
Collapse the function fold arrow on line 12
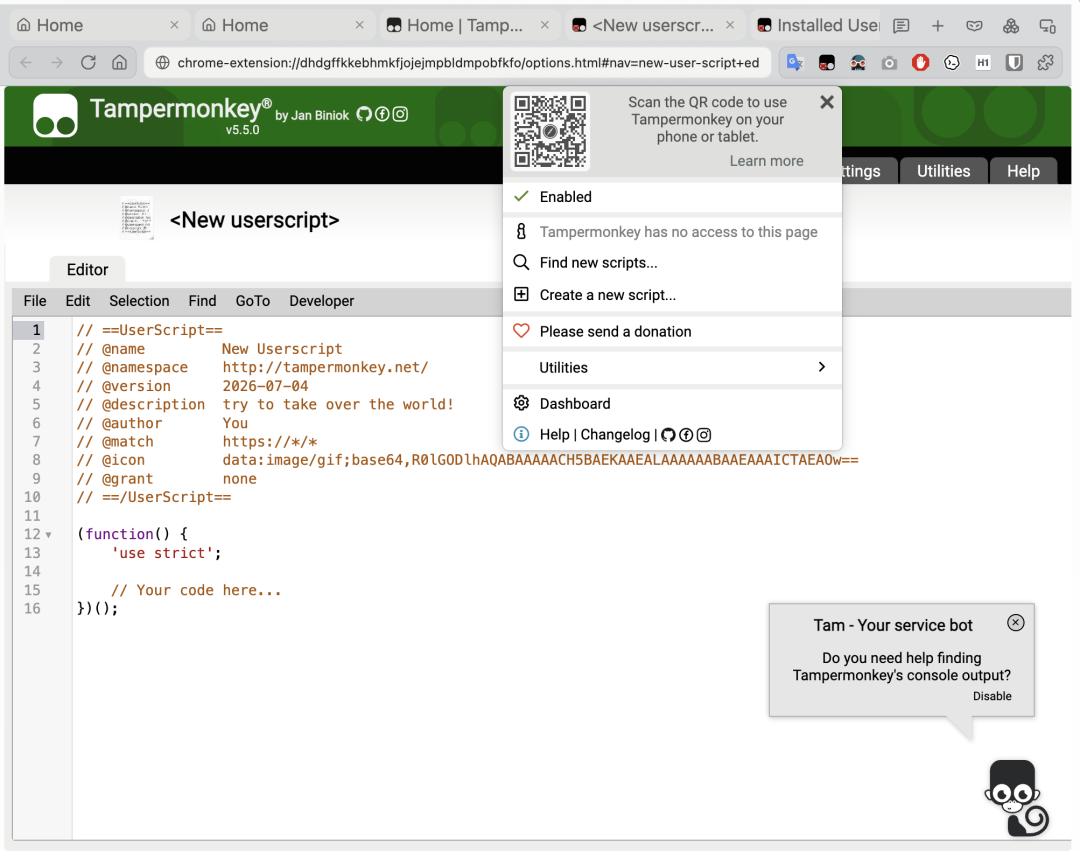tap(48, 535)
